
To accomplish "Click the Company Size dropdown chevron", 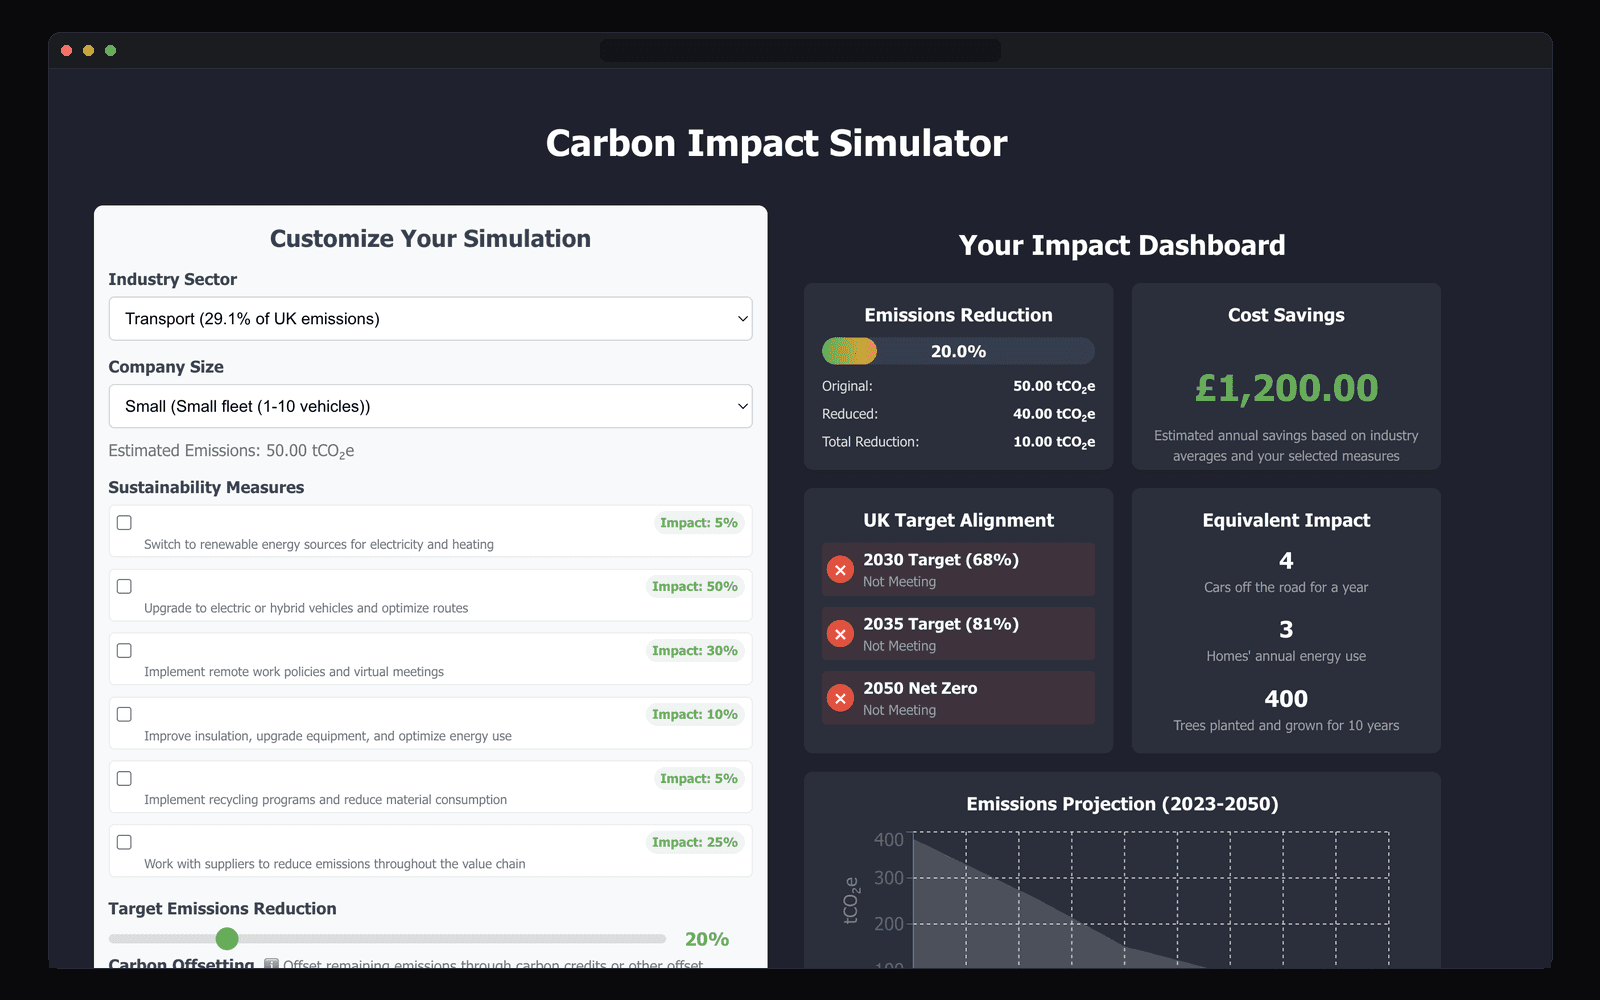I will pyautogui.click(x=742, y=406).
